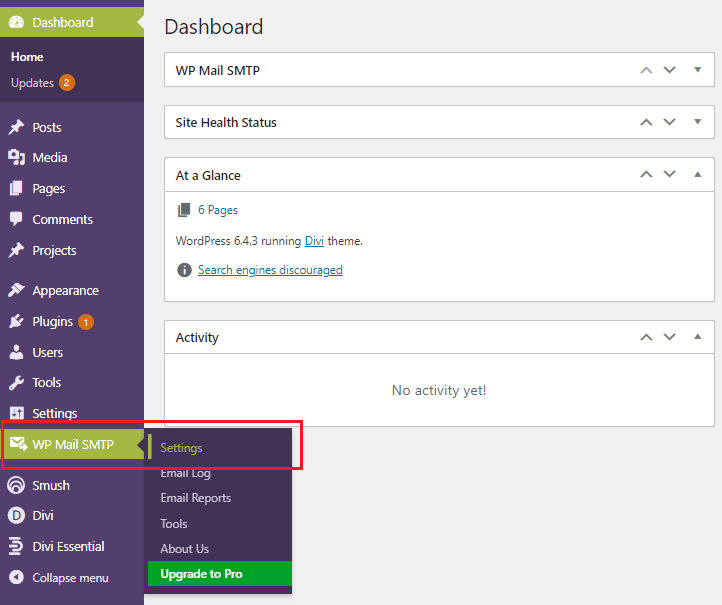
Task: Click the Pages stacked-sheets icon in sidebar
Action: pyautogui.click(x=16, y=188)
